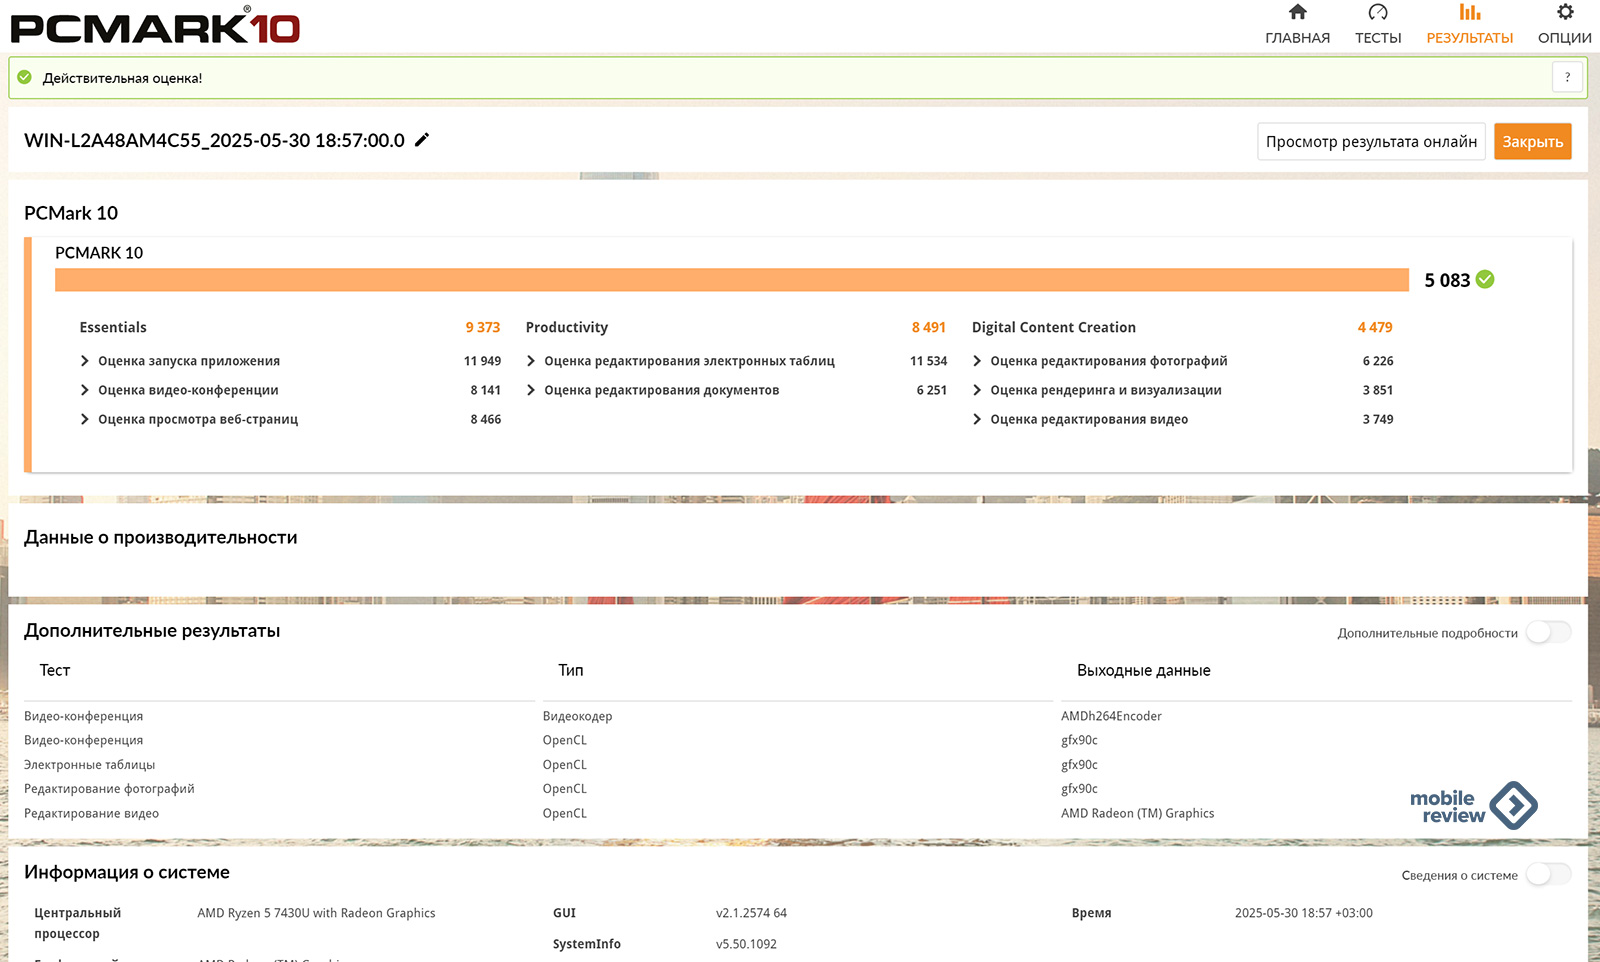Click the SystemInfo version v5.50.1092

(x=746, y=944)
